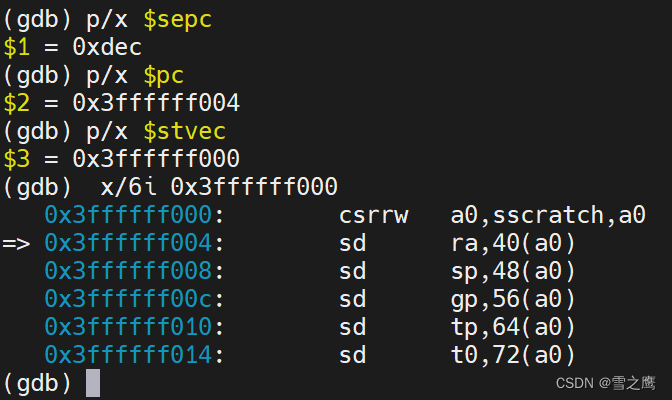The height and width of the screenshot is (400, 672).
Task: Click the 'x/6i' examine command
Action: [129, 188]
